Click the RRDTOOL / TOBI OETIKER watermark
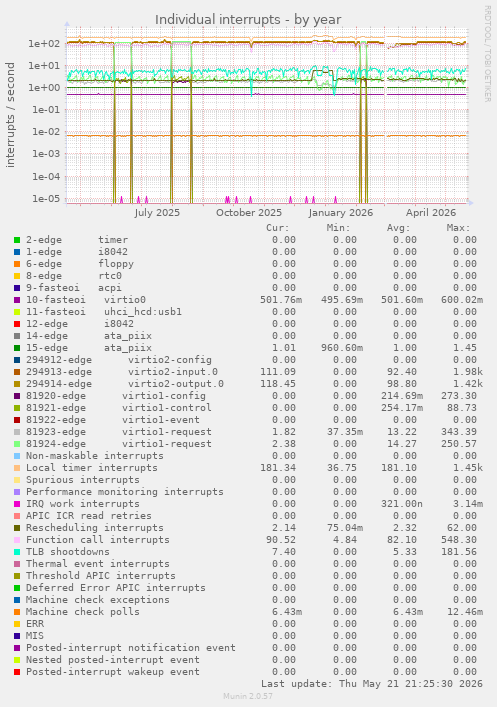Image resolution: width=497 pixels, height=707 pixels. coord(488,53)
